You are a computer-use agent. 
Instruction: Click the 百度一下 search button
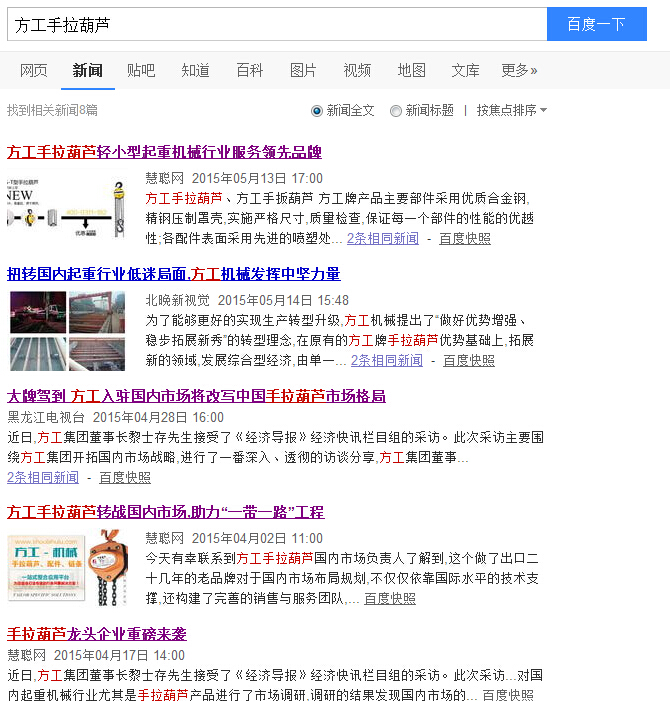[x=596, y=25]
